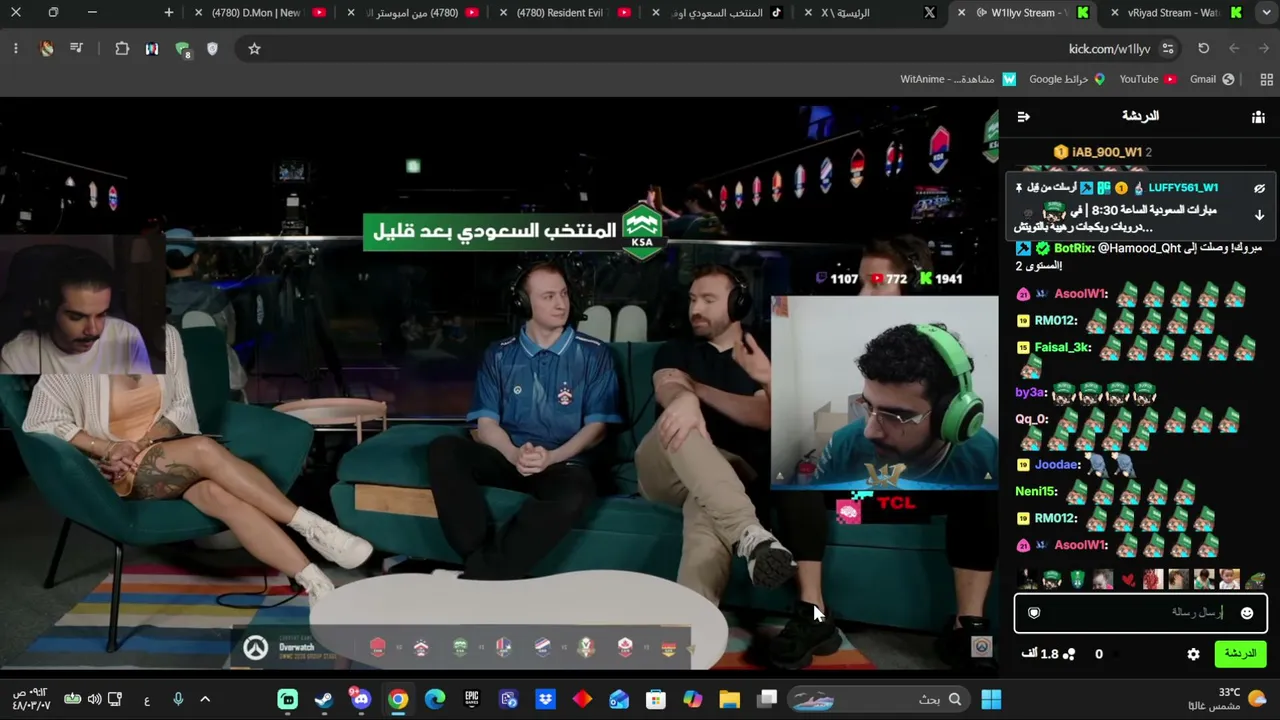Open the Qq_0 username in chat

coord(1031,419)
